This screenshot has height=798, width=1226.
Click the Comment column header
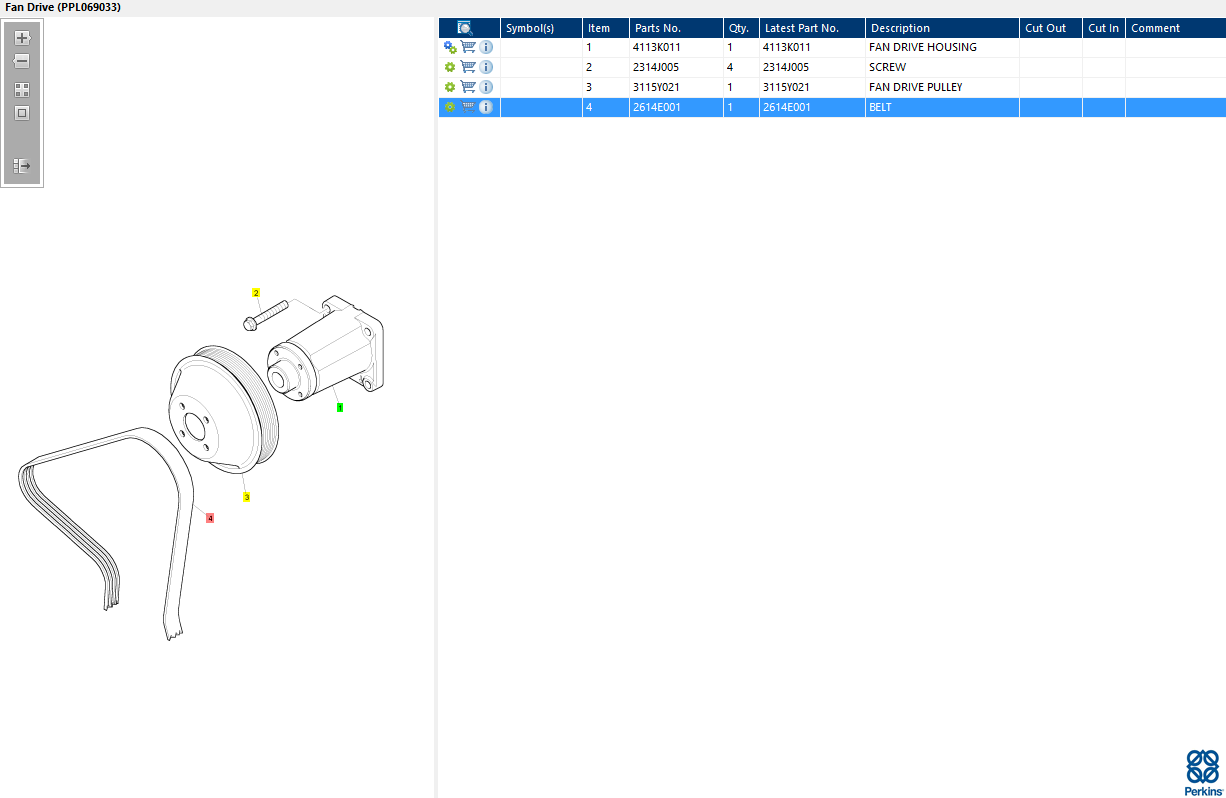1176,28
